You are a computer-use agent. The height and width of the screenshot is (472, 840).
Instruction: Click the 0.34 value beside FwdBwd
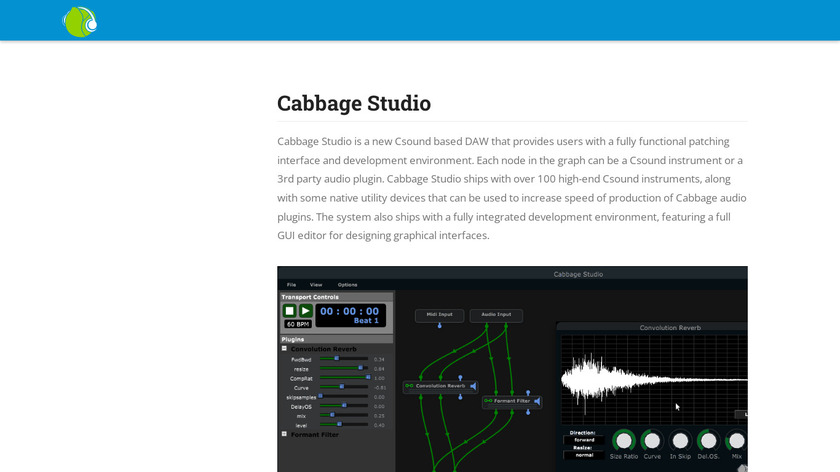pyautogui.click(x=379, y=359)
